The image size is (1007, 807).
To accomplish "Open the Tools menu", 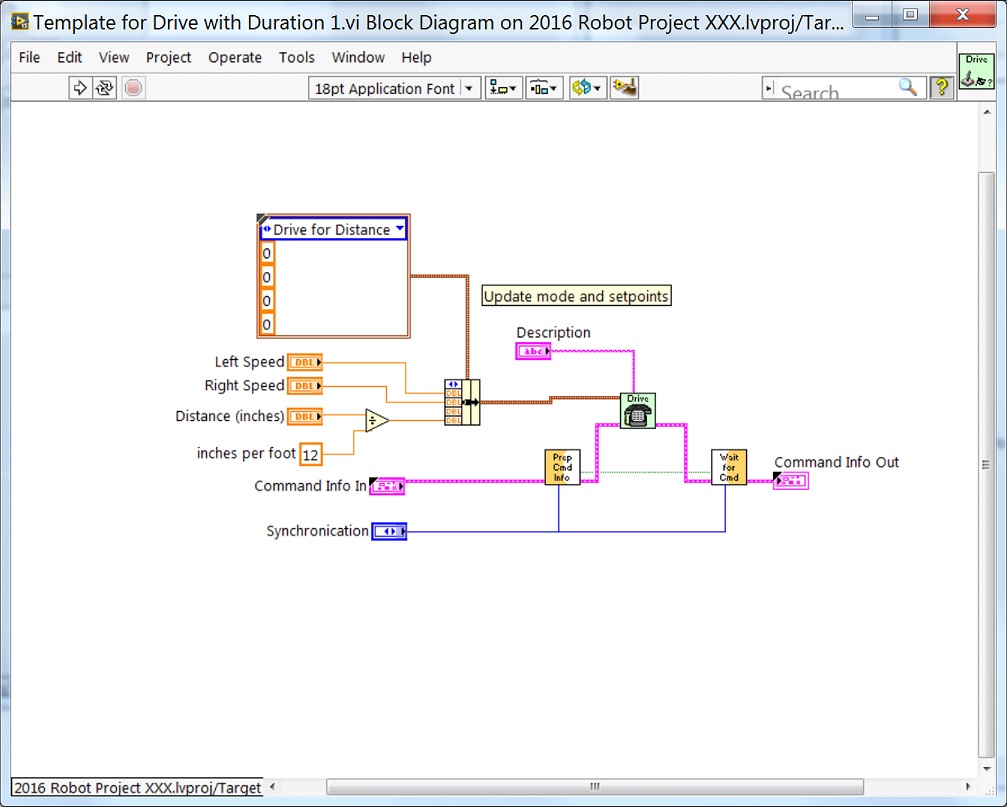I will tap(296, 58).
